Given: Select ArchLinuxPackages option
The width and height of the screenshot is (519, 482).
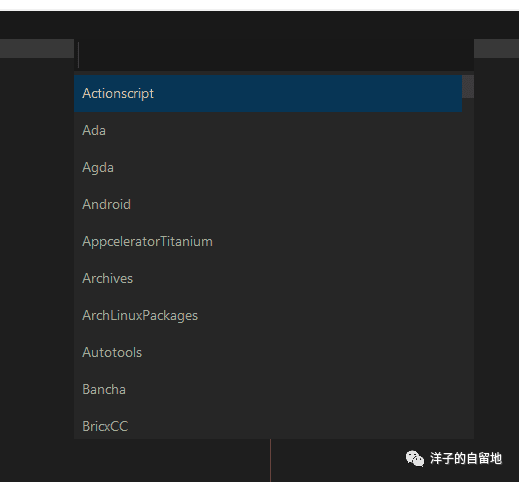Looking at the screenshot, I should click(268, 315).
